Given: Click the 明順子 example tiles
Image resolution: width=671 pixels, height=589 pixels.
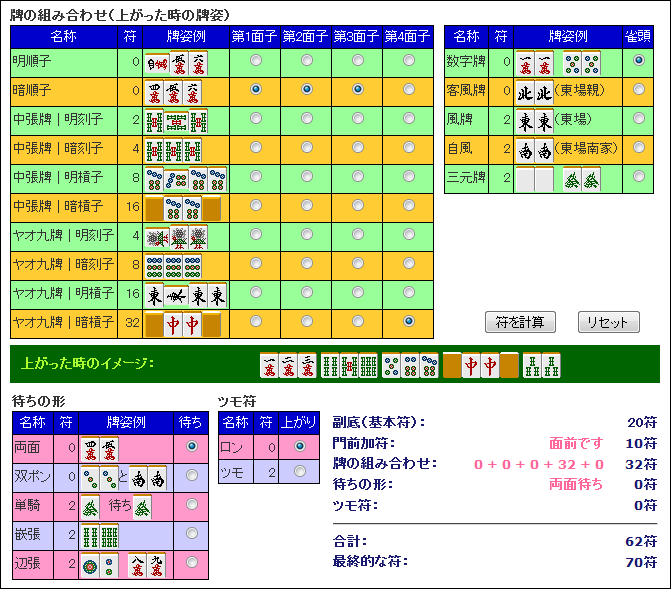Looking at the screenshot, I should pyautogui.click(x=176, y=63).
